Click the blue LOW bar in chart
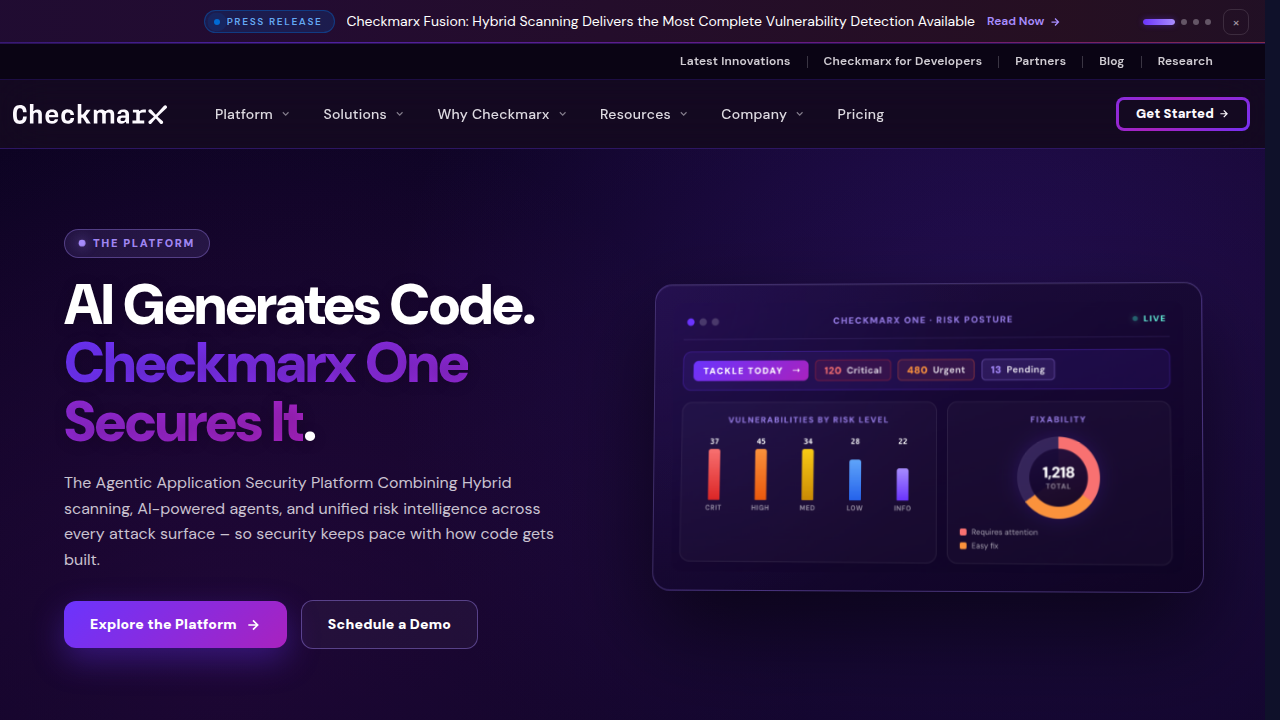The width and height of the screenshot is (1280, 720). pos(855,480)
